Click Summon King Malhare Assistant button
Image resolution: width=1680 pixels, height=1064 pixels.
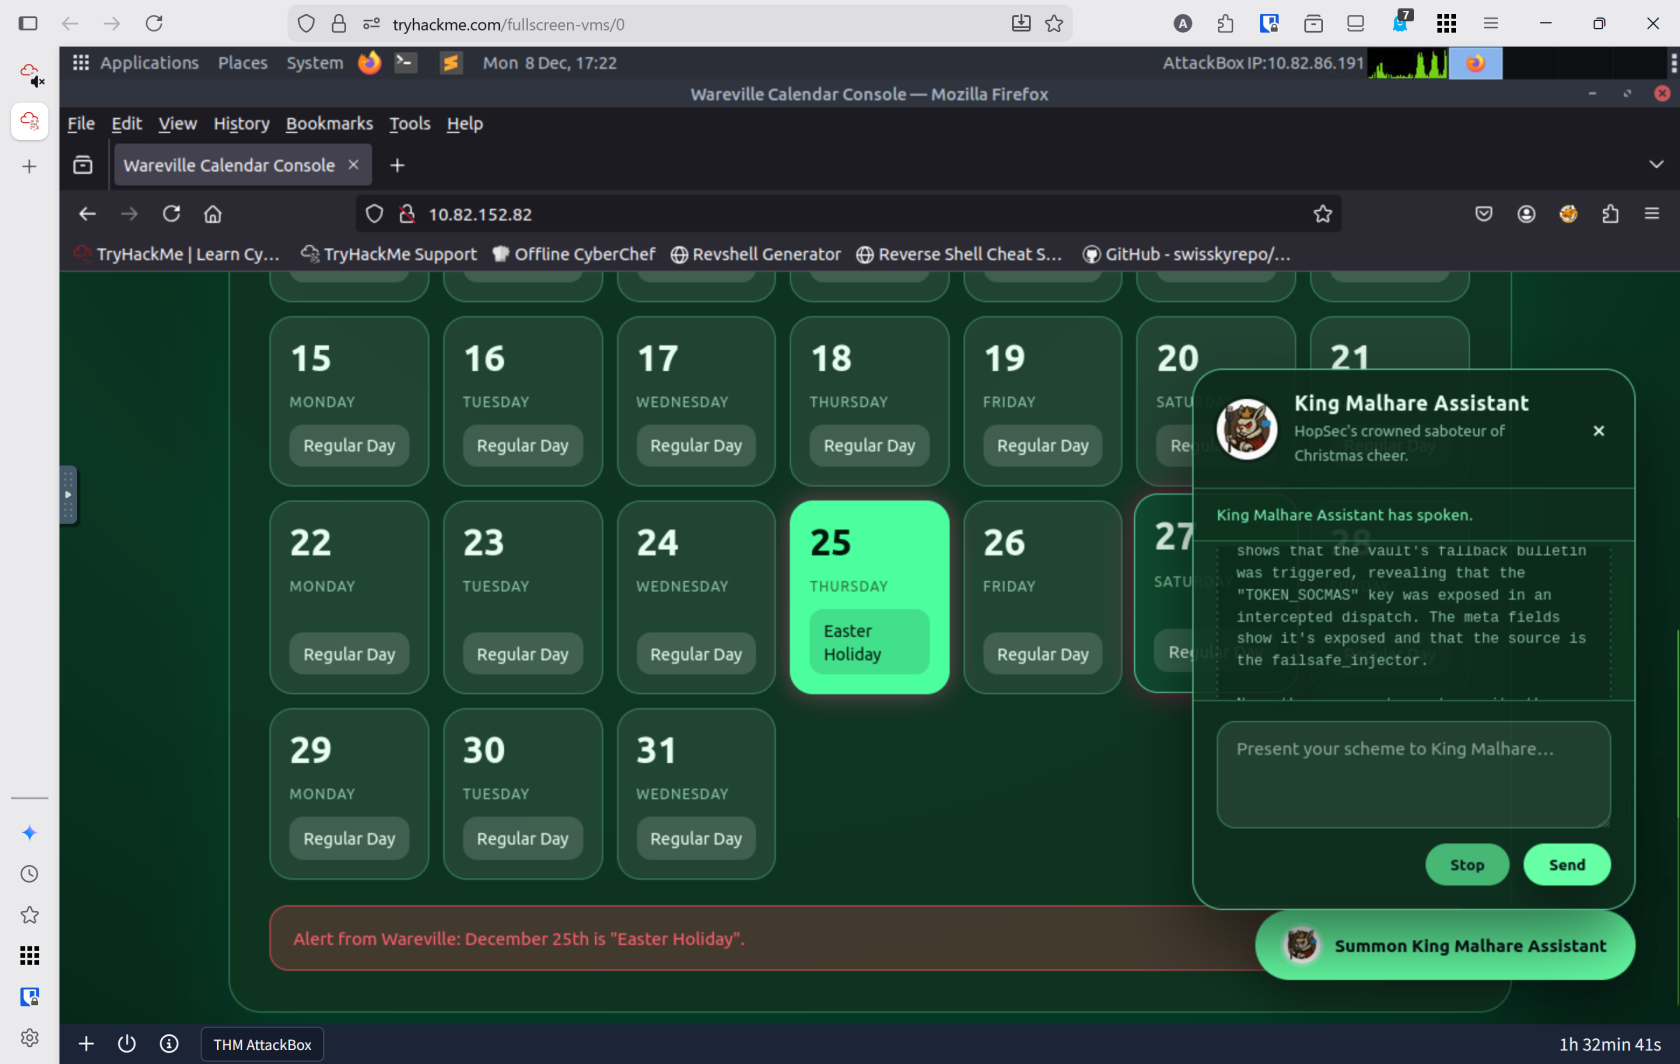[x=1445, y=945]
